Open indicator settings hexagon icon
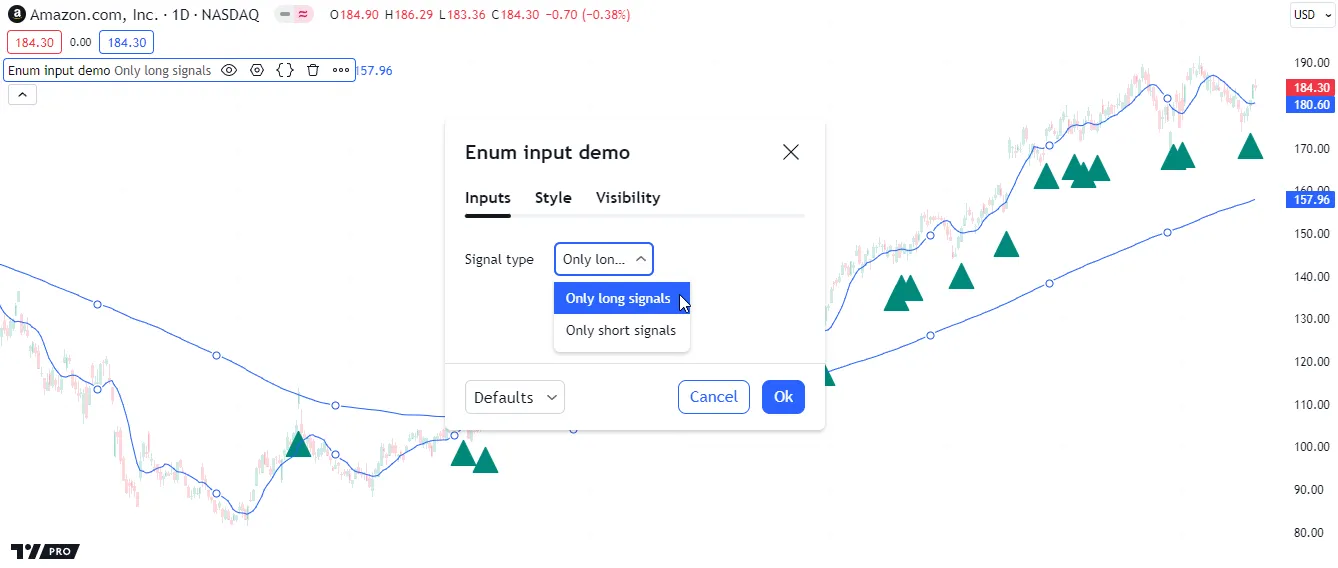 [257, 71]
